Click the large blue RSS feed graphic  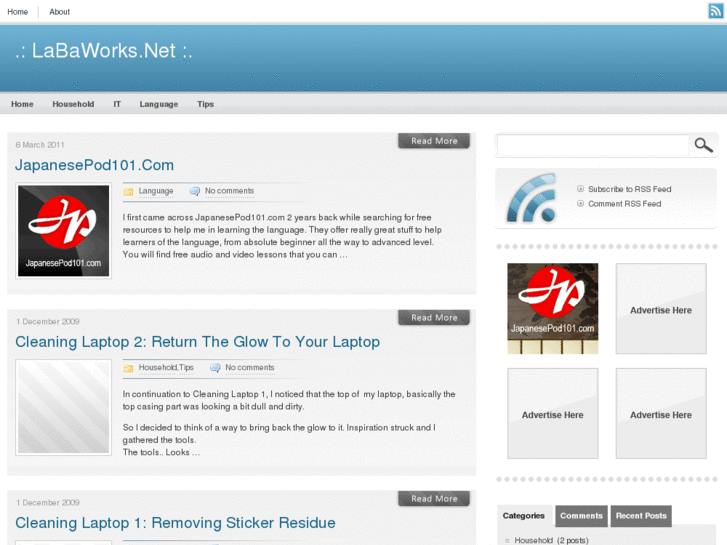click(x=531, y=198)
